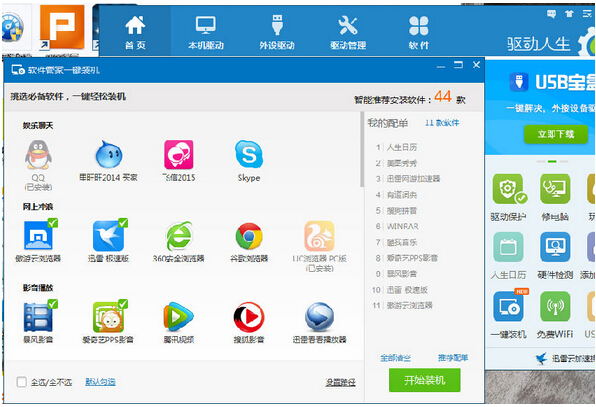Open the orange P desktop shortcut
Image resolution: width=596 pixels, height=407 pixels.
pos(62,27)
